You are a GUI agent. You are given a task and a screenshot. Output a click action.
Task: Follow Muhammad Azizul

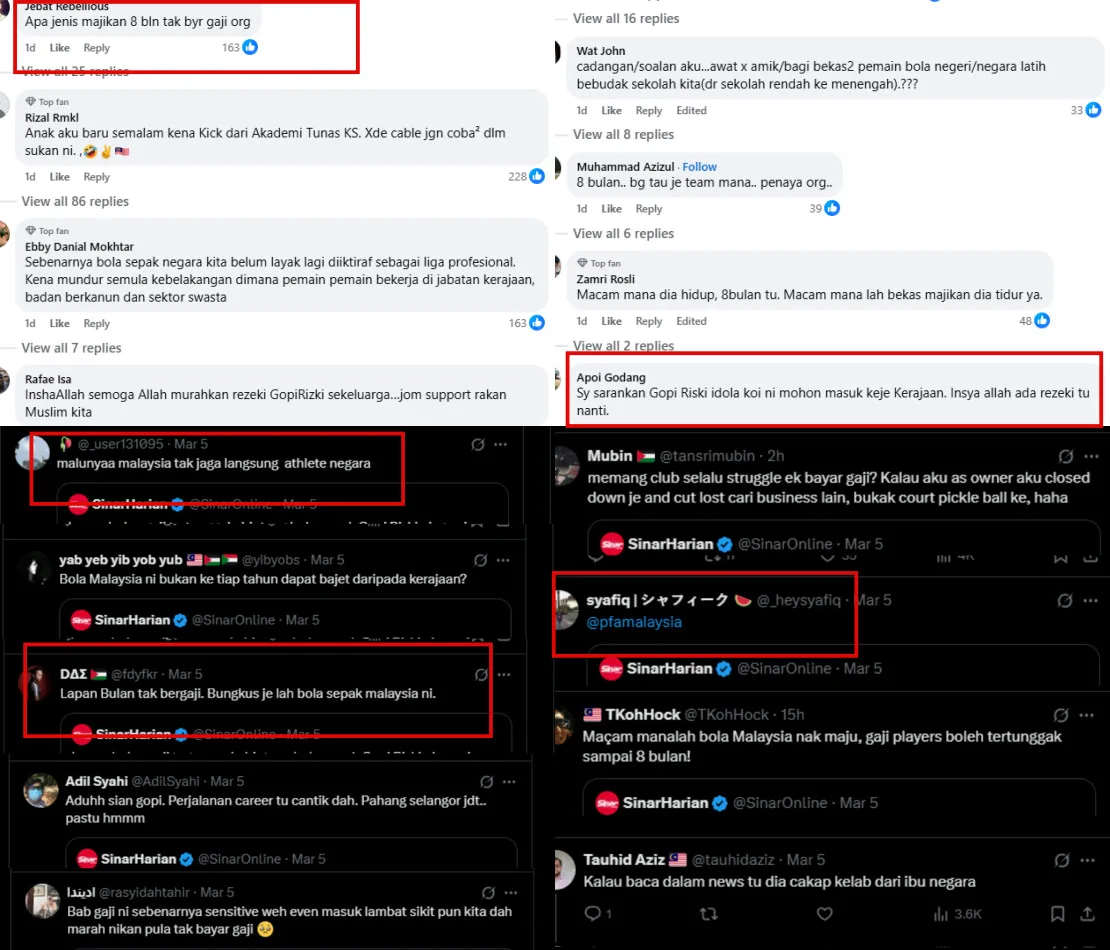coord(699,166)
